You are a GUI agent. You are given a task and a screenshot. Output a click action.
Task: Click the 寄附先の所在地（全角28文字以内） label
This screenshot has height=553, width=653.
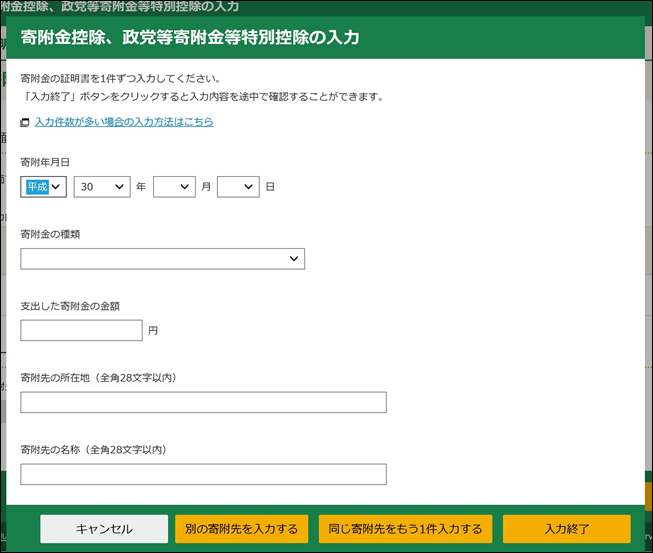click(98, 378)
